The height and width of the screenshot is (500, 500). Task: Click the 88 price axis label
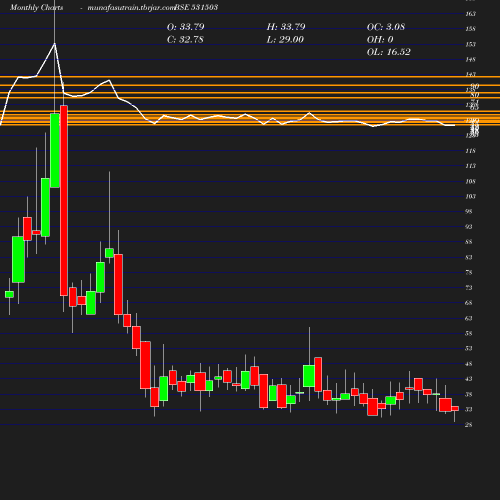(x=469, y=242)
